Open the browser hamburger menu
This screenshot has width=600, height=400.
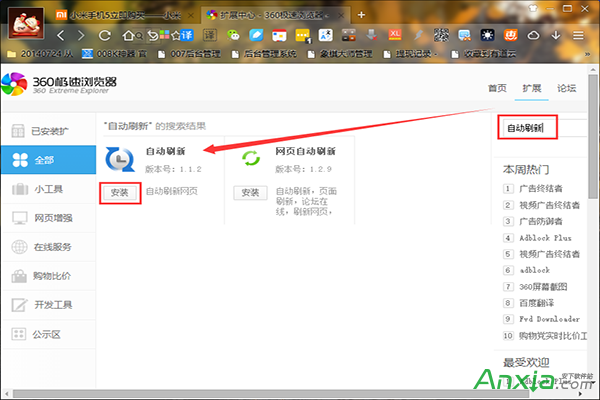[578, 36]
